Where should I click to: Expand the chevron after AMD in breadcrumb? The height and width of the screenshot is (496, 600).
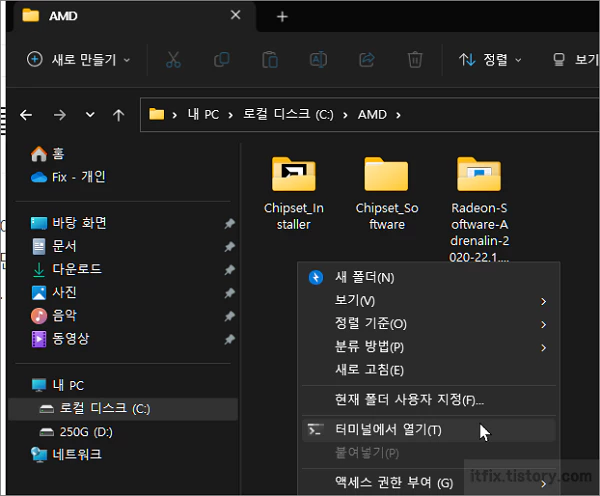click(x=398, y=115)
